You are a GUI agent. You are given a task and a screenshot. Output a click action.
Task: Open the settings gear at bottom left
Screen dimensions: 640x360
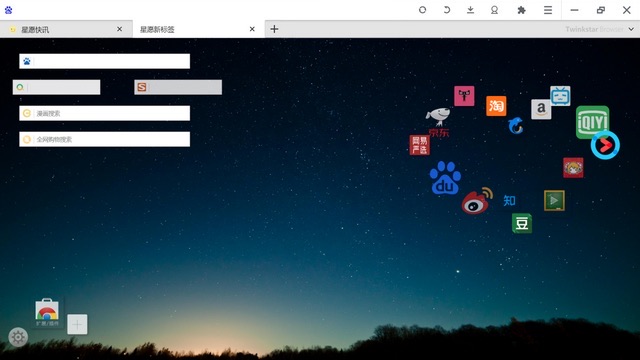point(18,337)
